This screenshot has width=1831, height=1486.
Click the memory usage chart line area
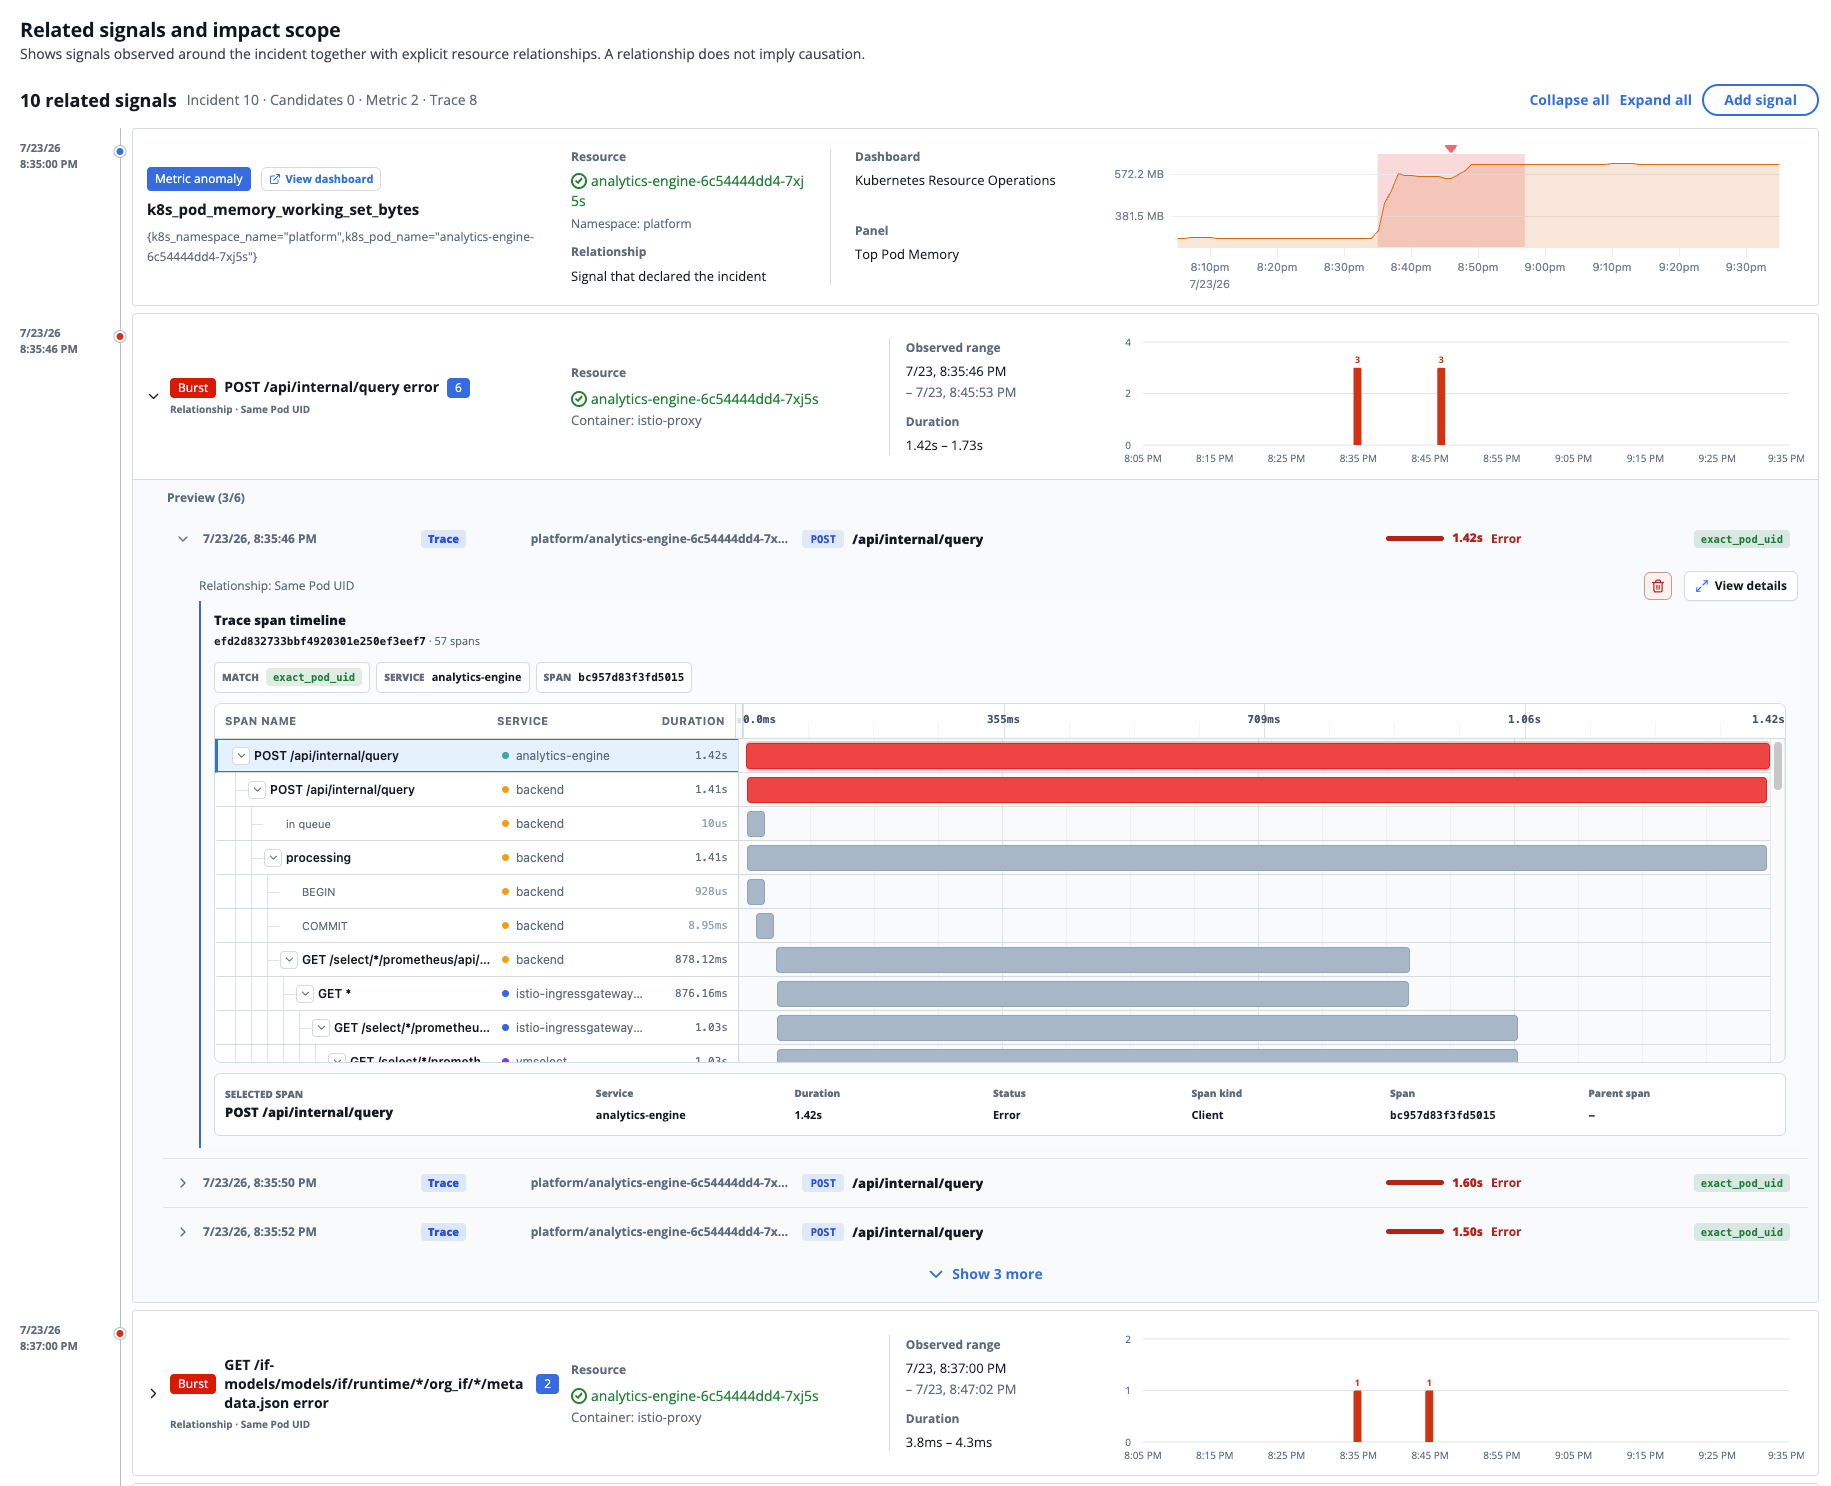(x=1478, y=201)
